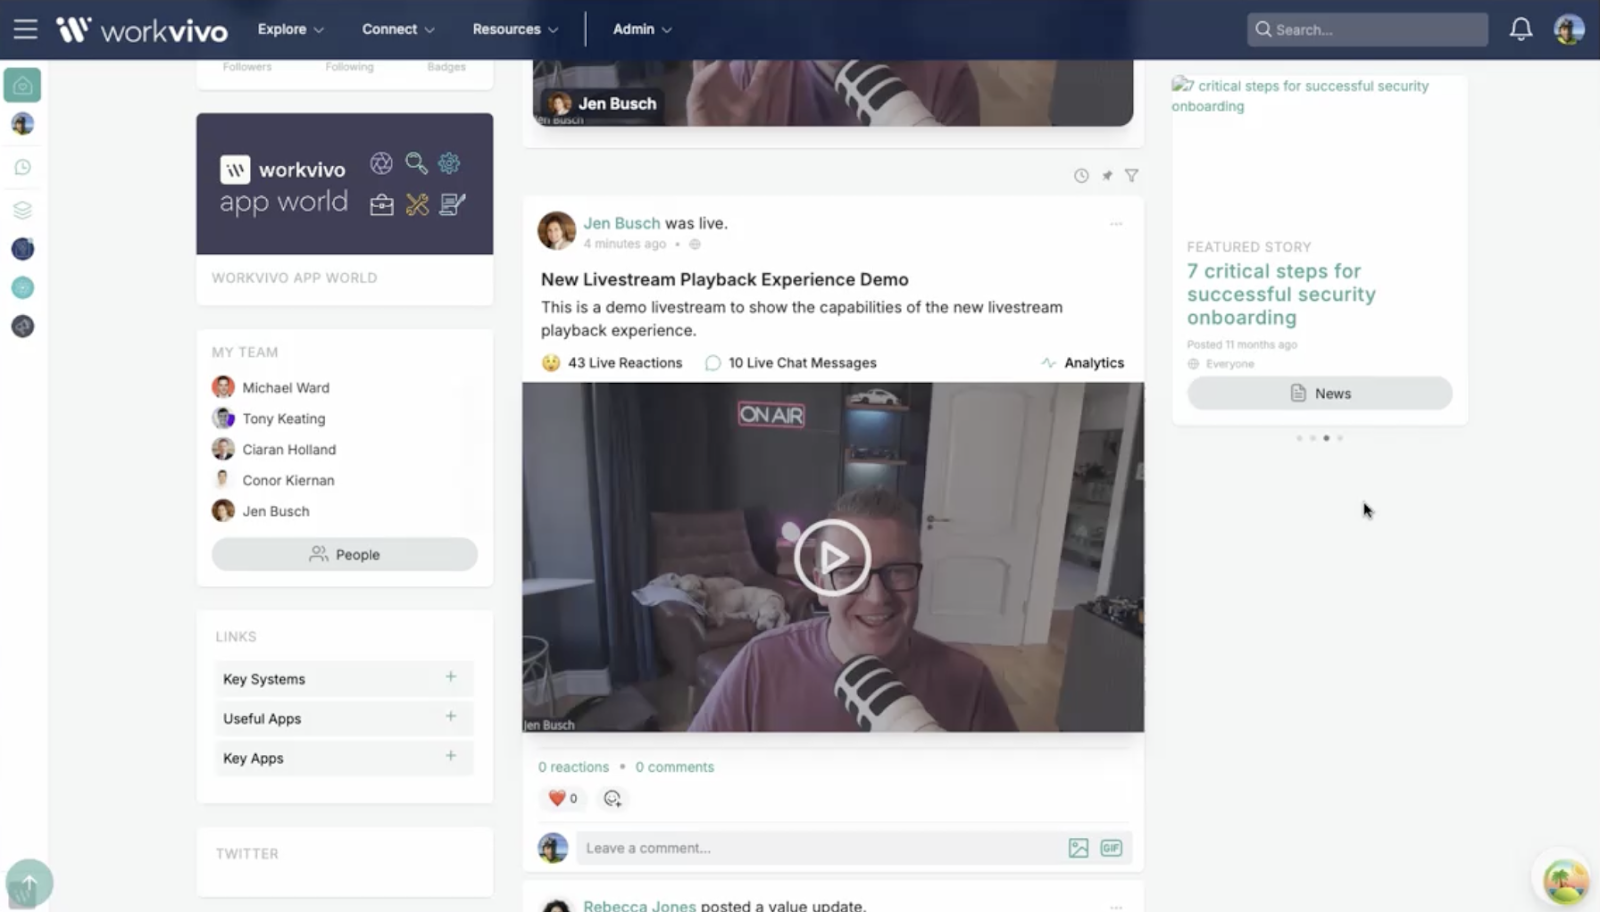Open the hamburger menu in top bar
This screenshot has height=912, width=1600.
click(x=25, y=29)
